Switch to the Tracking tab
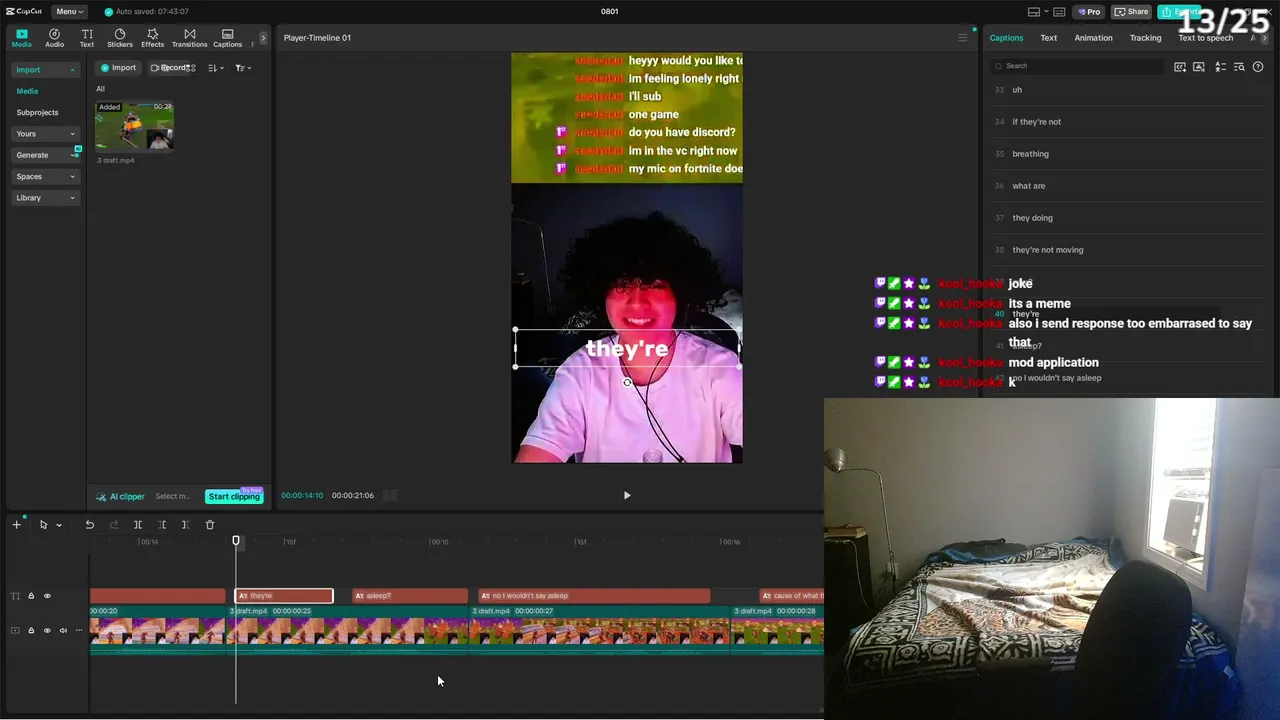The image size is (1280, 720). [1145, 38]
